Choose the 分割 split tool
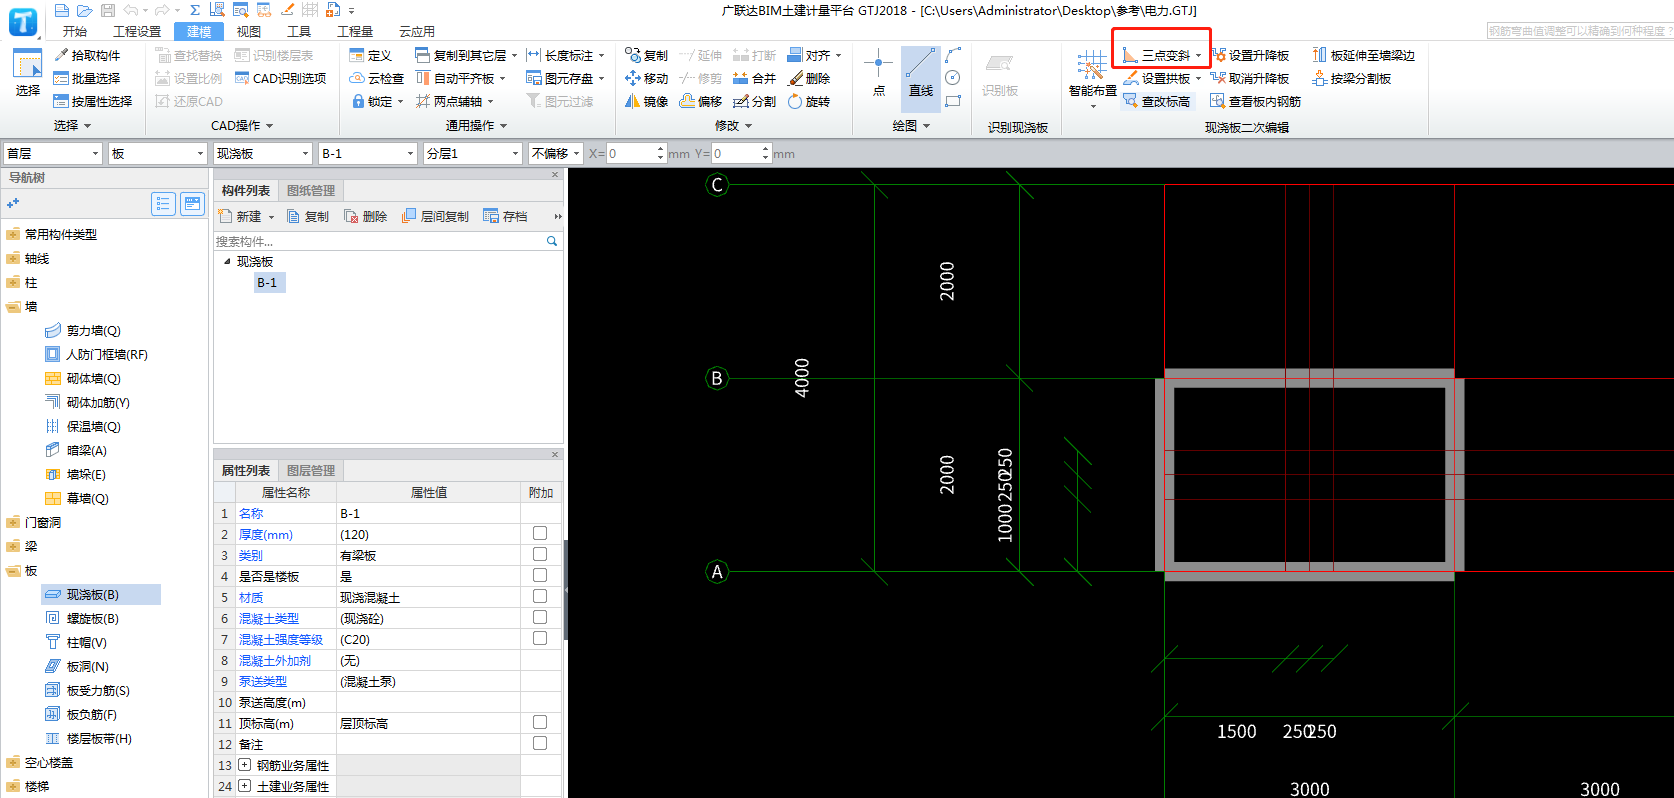 755,101
